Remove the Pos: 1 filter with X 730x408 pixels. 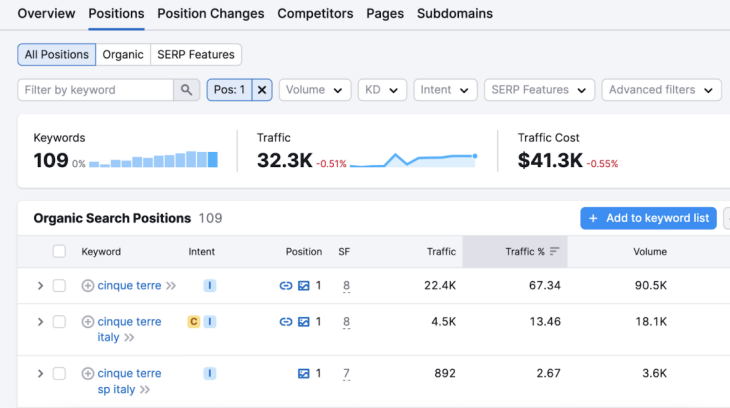tap(262, 90)
